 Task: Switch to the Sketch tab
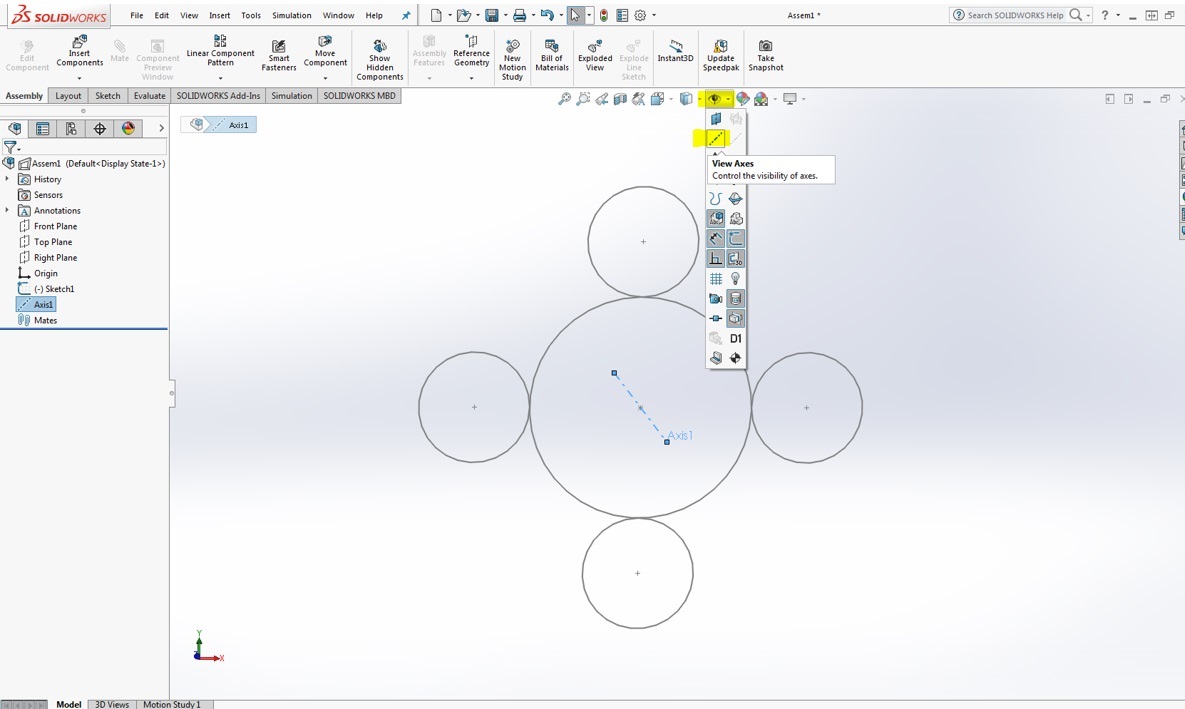(107, 96)
